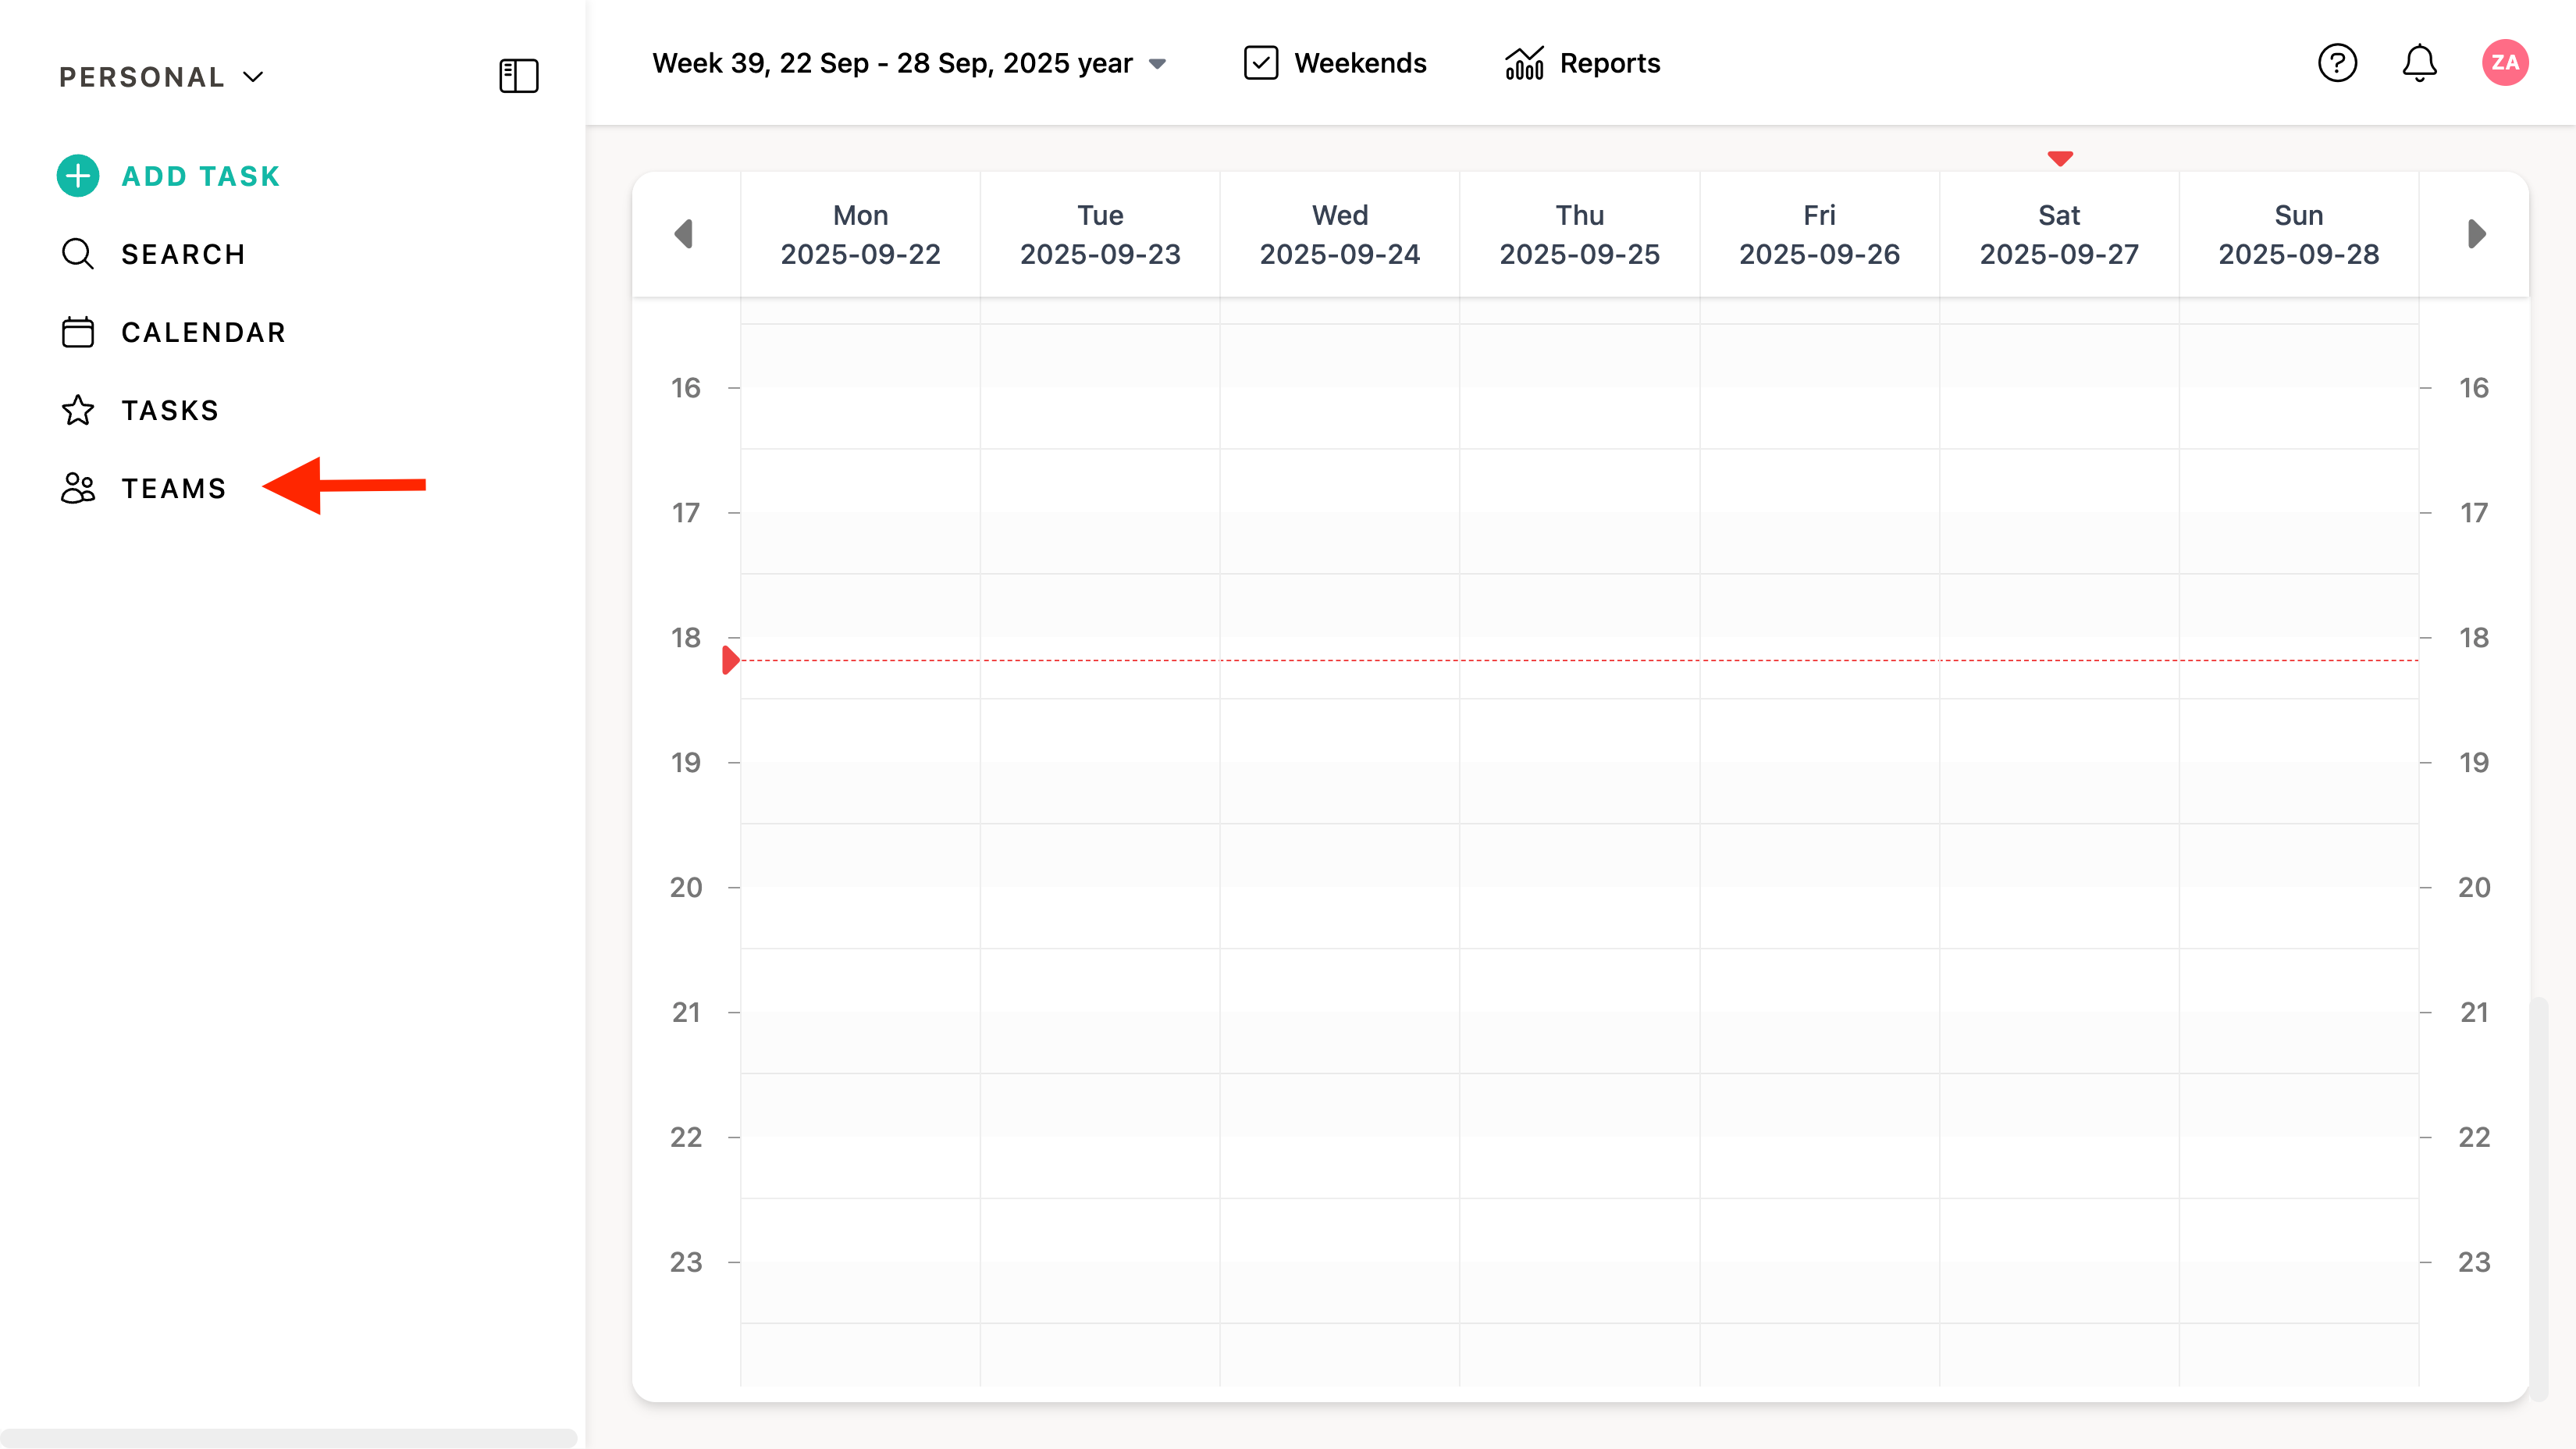Open the help question mark icon
Image resolution: width=2576 pixels, height=1449 pixels.
click(x=2337, y=63)
